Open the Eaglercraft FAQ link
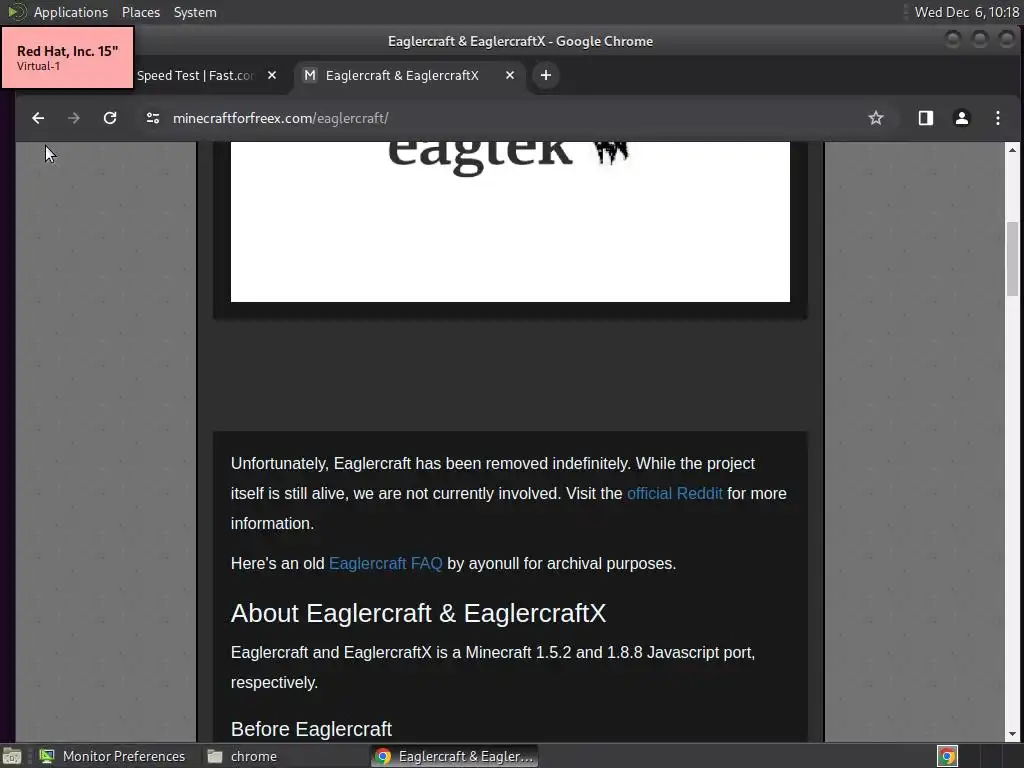 pos(385,564)
